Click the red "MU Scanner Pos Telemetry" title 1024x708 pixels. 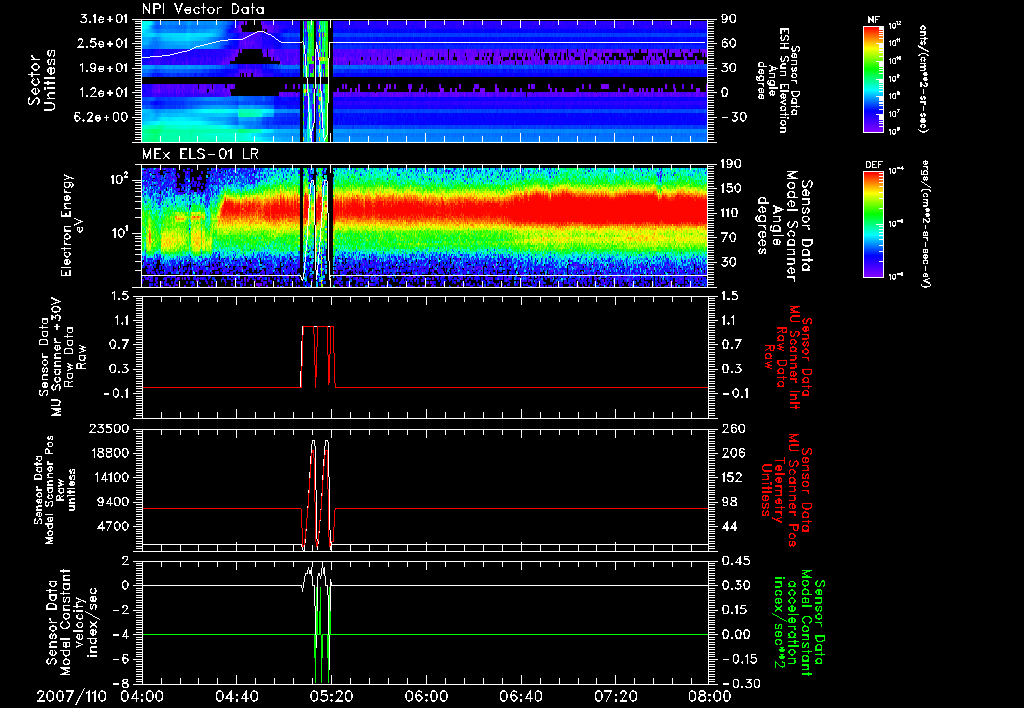tap(786, 490)
